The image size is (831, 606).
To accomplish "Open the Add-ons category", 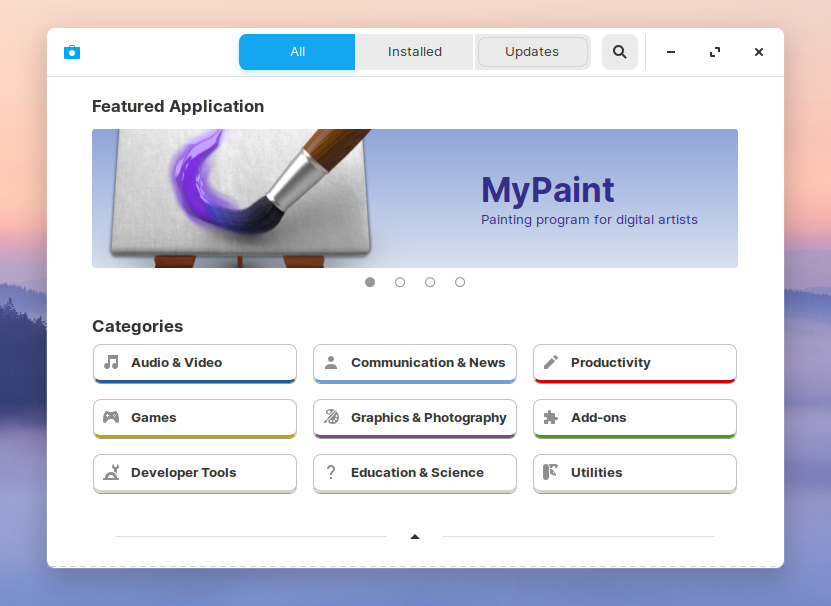I will click(x=635, y=419).
